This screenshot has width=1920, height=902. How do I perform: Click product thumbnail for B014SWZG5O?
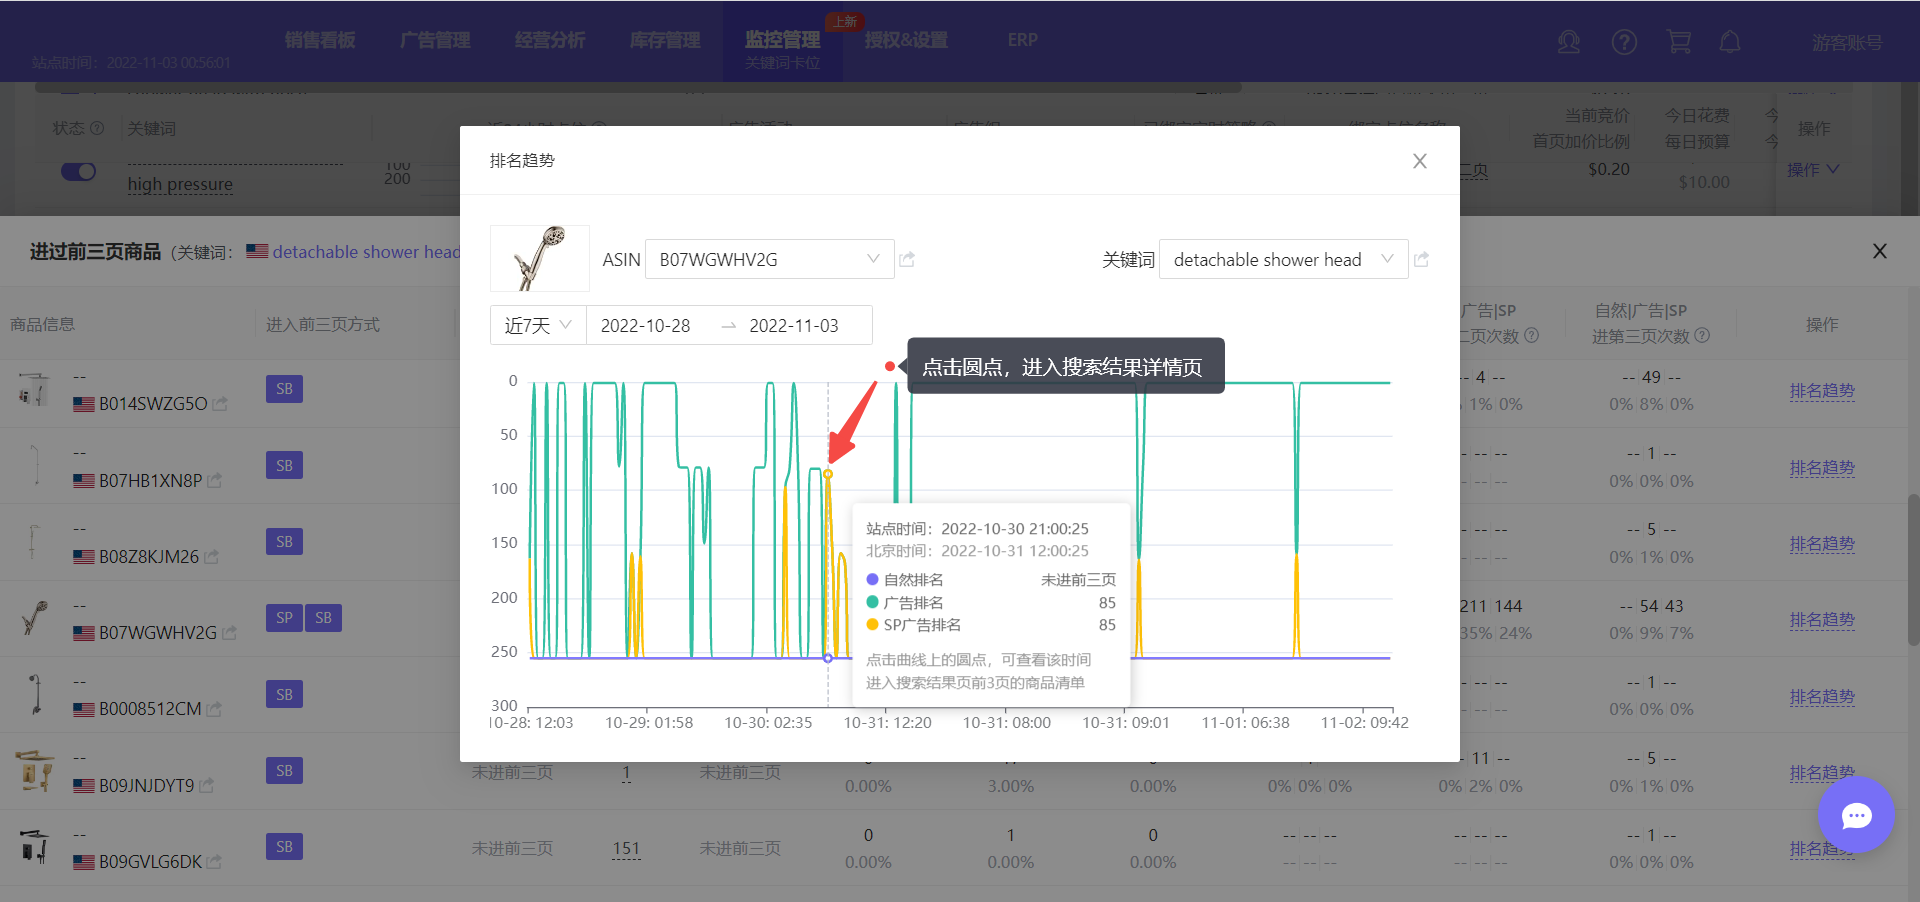(x=34, y=390)
